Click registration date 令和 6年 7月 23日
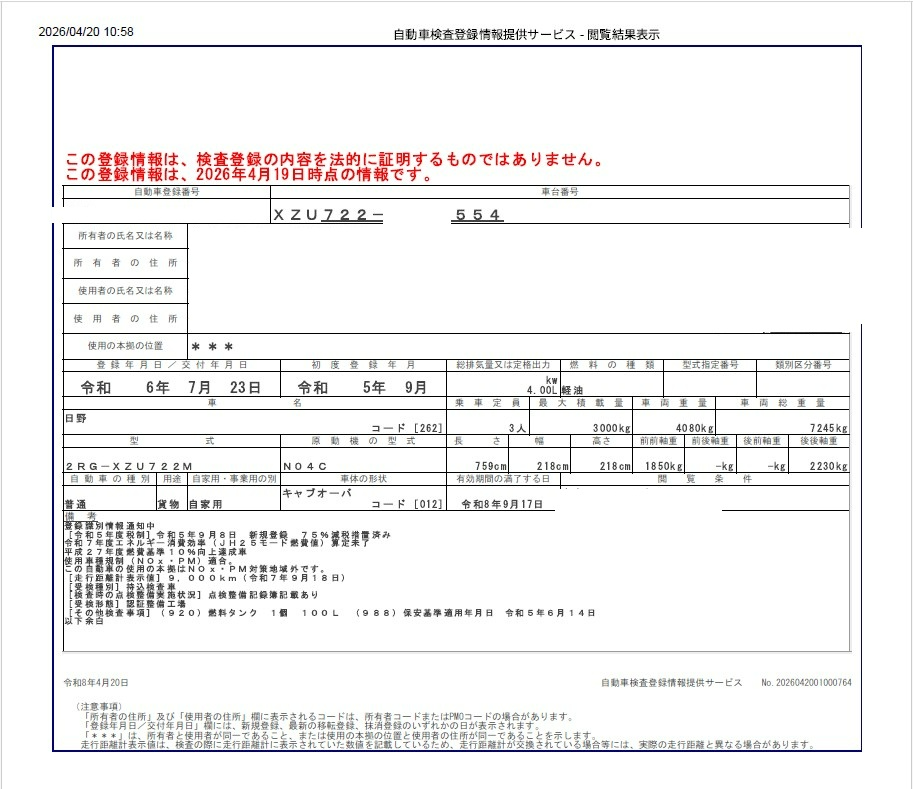This screenshot has height=789, width=913. 170,387
